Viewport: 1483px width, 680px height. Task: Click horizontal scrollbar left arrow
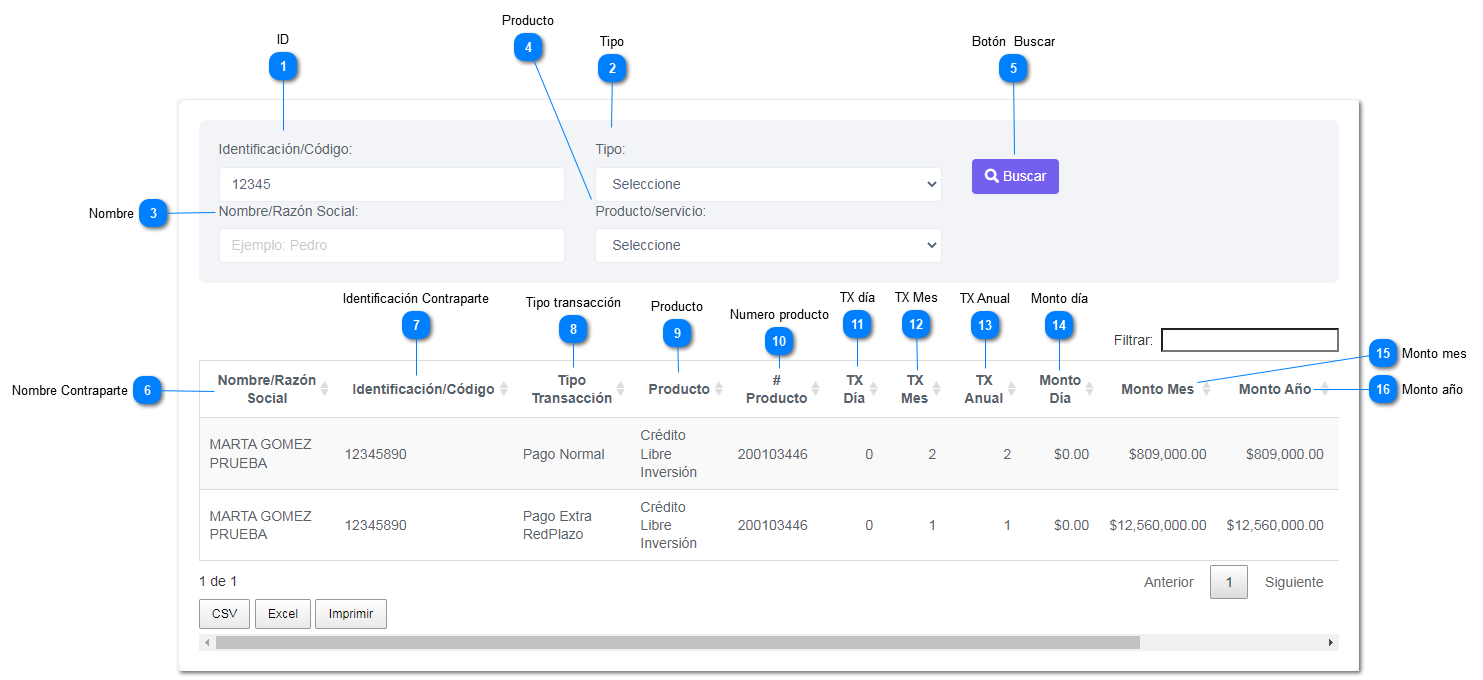coord(207,642)
